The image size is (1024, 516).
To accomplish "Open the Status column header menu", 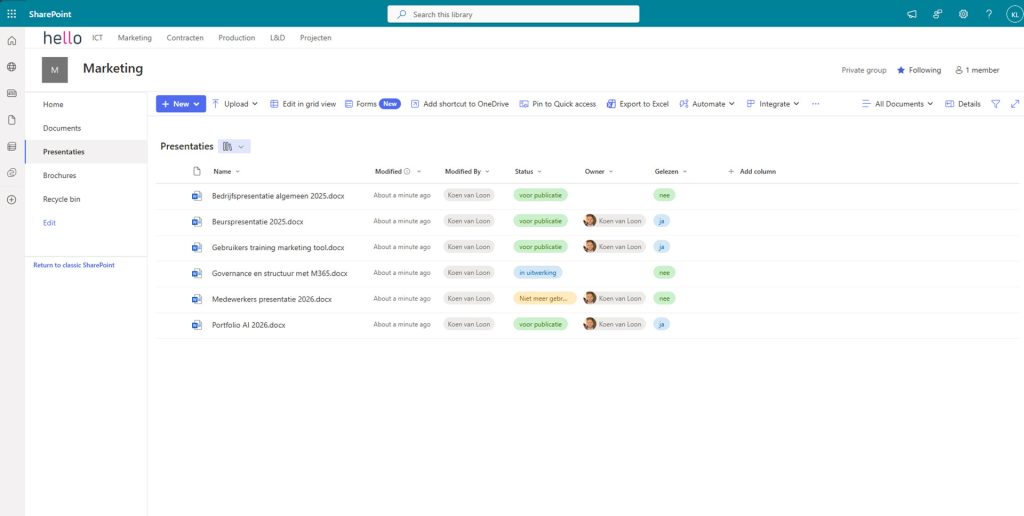I will coord(528,171).
